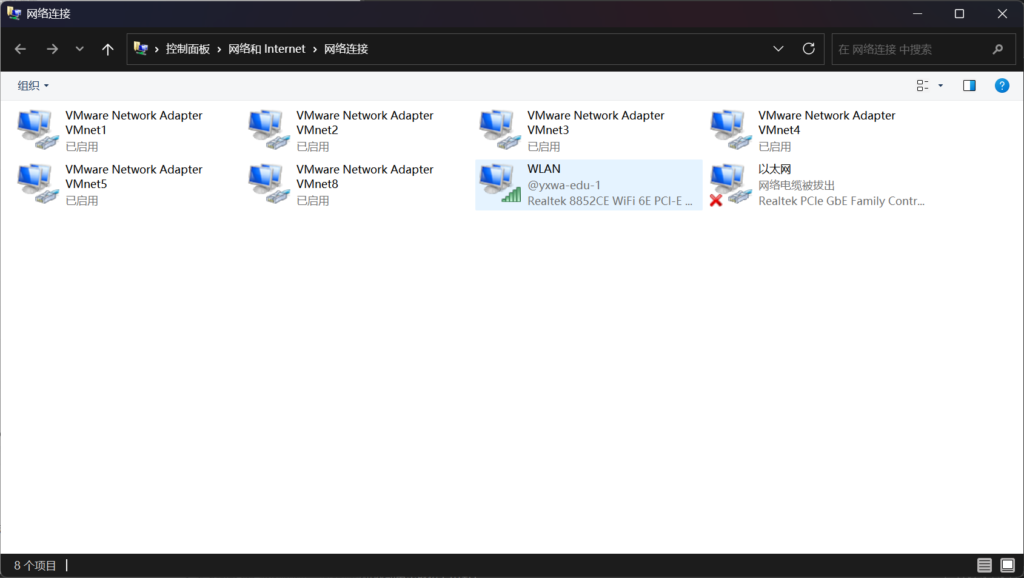Click the WLAN wireless connection icon
This screenshot has width=1024, height=578.
499,184
